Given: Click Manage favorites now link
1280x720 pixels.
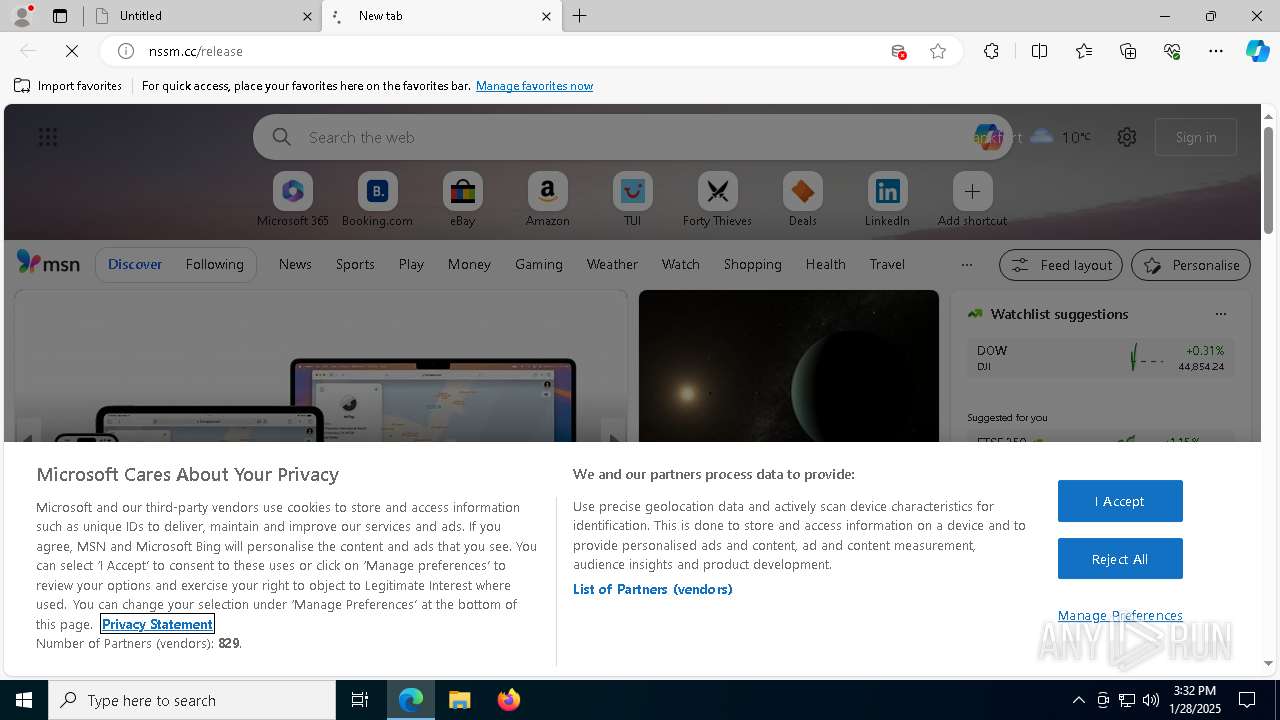Looking at the screenshot, I should tap(534, 86).
